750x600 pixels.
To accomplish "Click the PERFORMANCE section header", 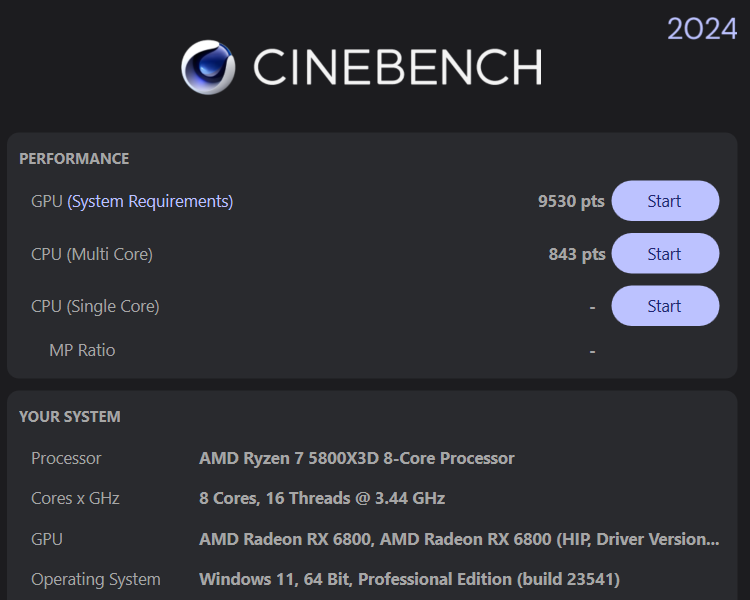I will (x=74, y=158).
